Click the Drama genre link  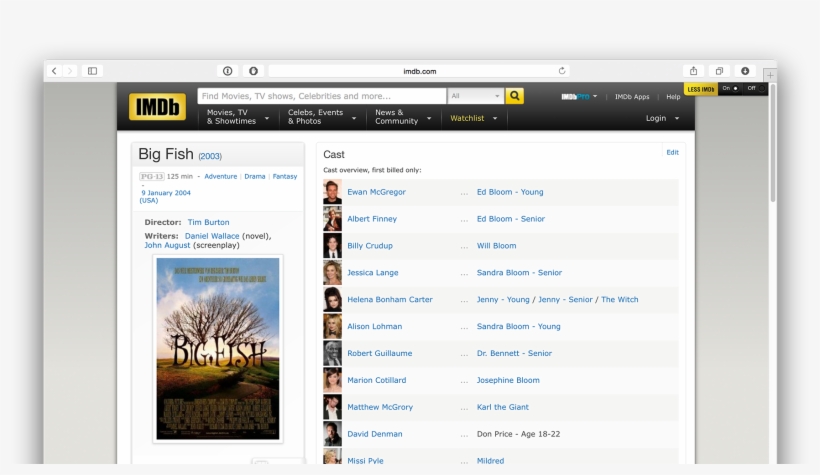pyautogui.click(x=255, y=176)
